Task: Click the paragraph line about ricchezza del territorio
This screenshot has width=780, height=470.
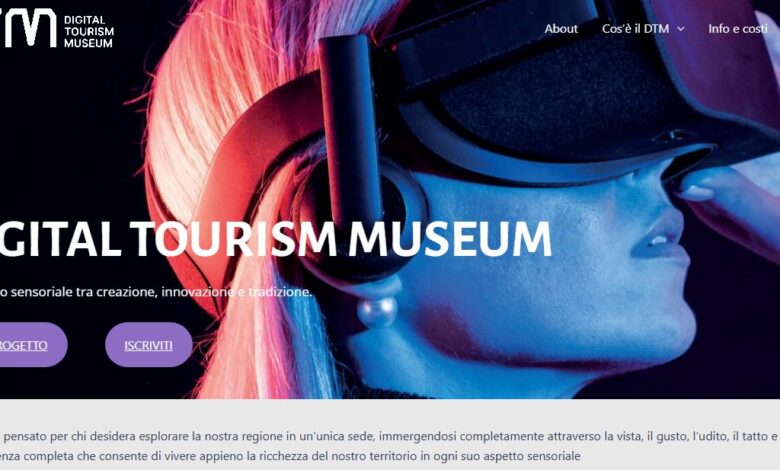Action: pos(291,456)
